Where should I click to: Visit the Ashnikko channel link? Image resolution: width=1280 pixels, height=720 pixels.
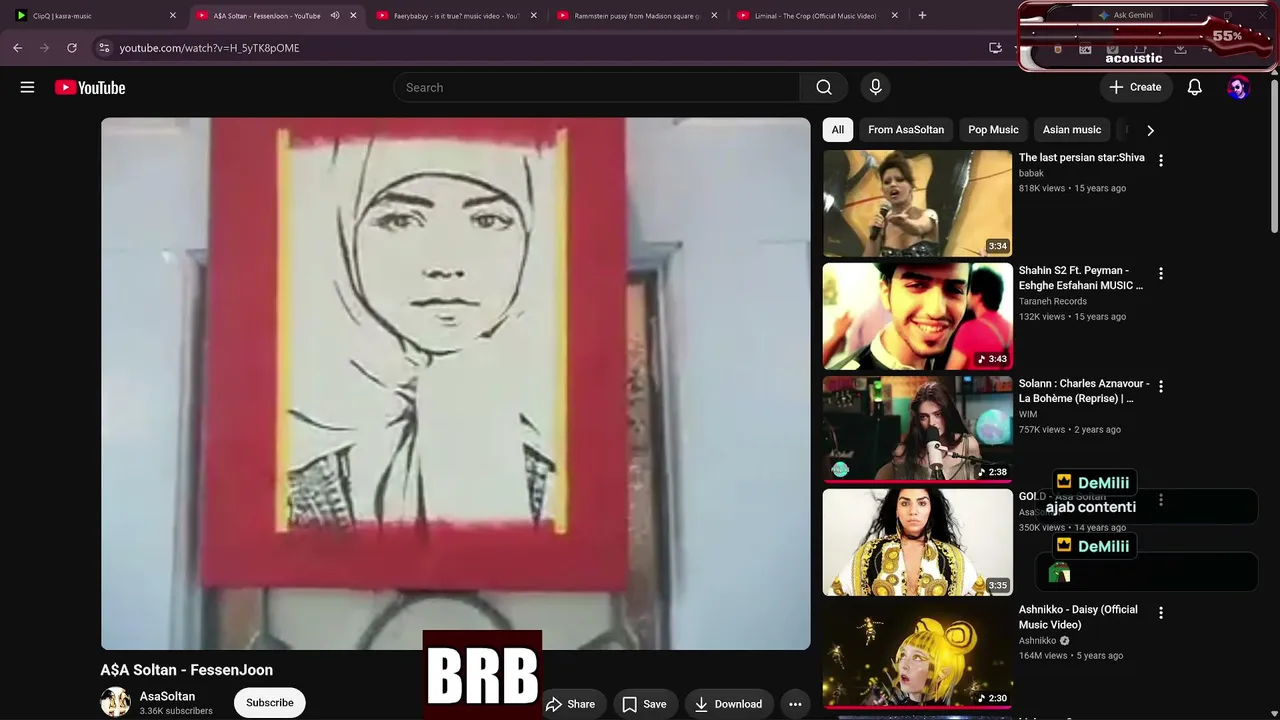[1038, 641]
